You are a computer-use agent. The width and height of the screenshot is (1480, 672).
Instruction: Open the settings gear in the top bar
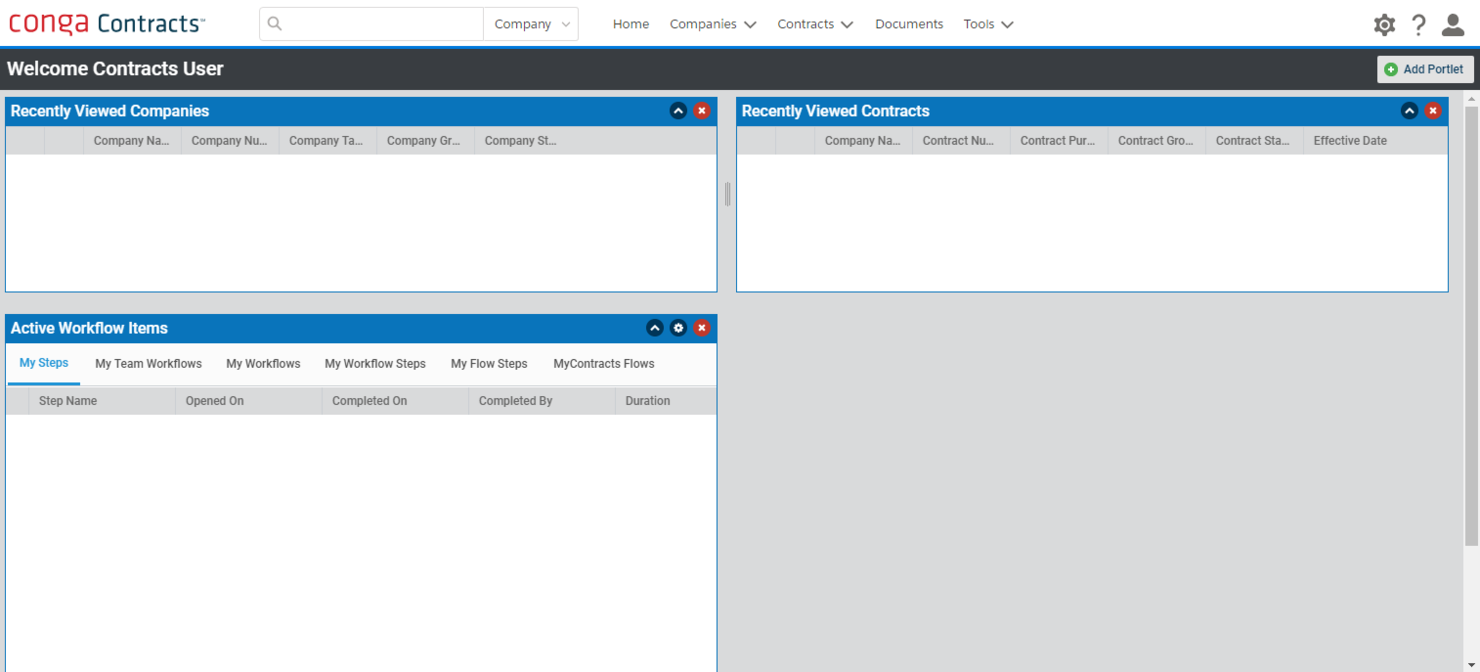click(1385, 24)
